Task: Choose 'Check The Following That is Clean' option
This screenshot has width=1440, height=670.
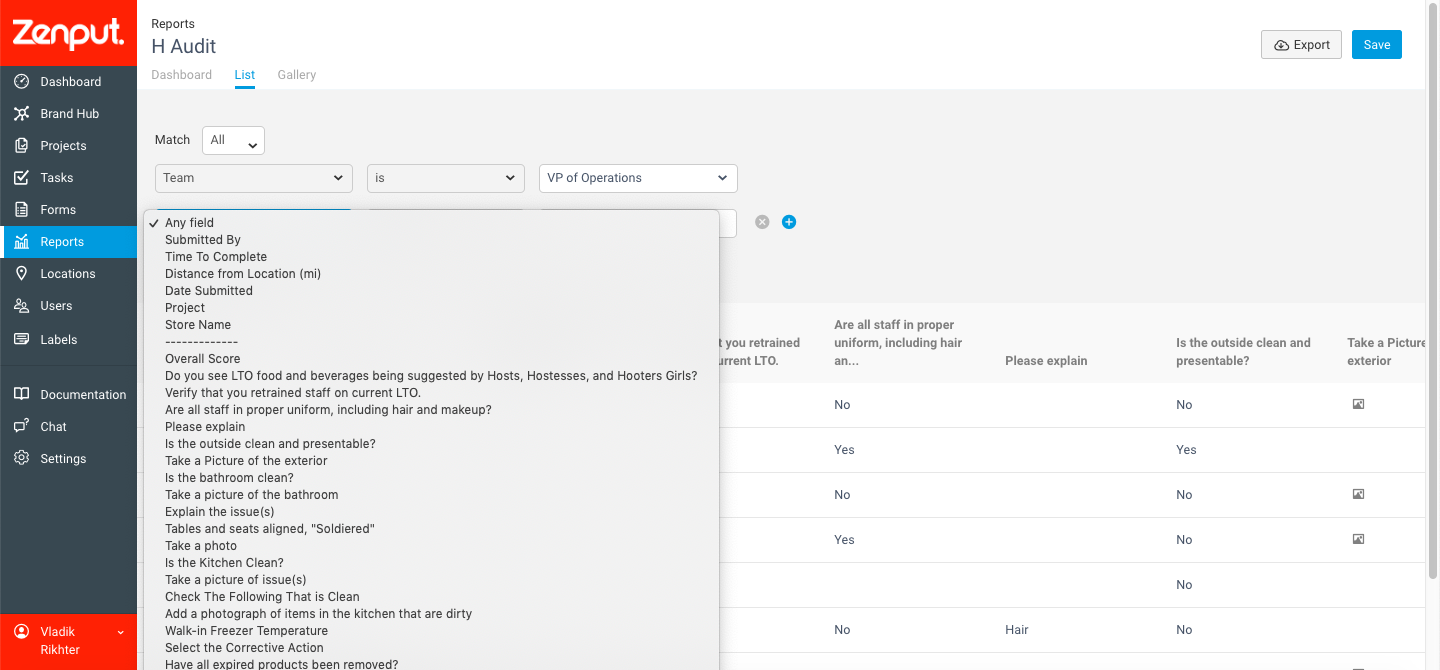Action: [431, 597]
